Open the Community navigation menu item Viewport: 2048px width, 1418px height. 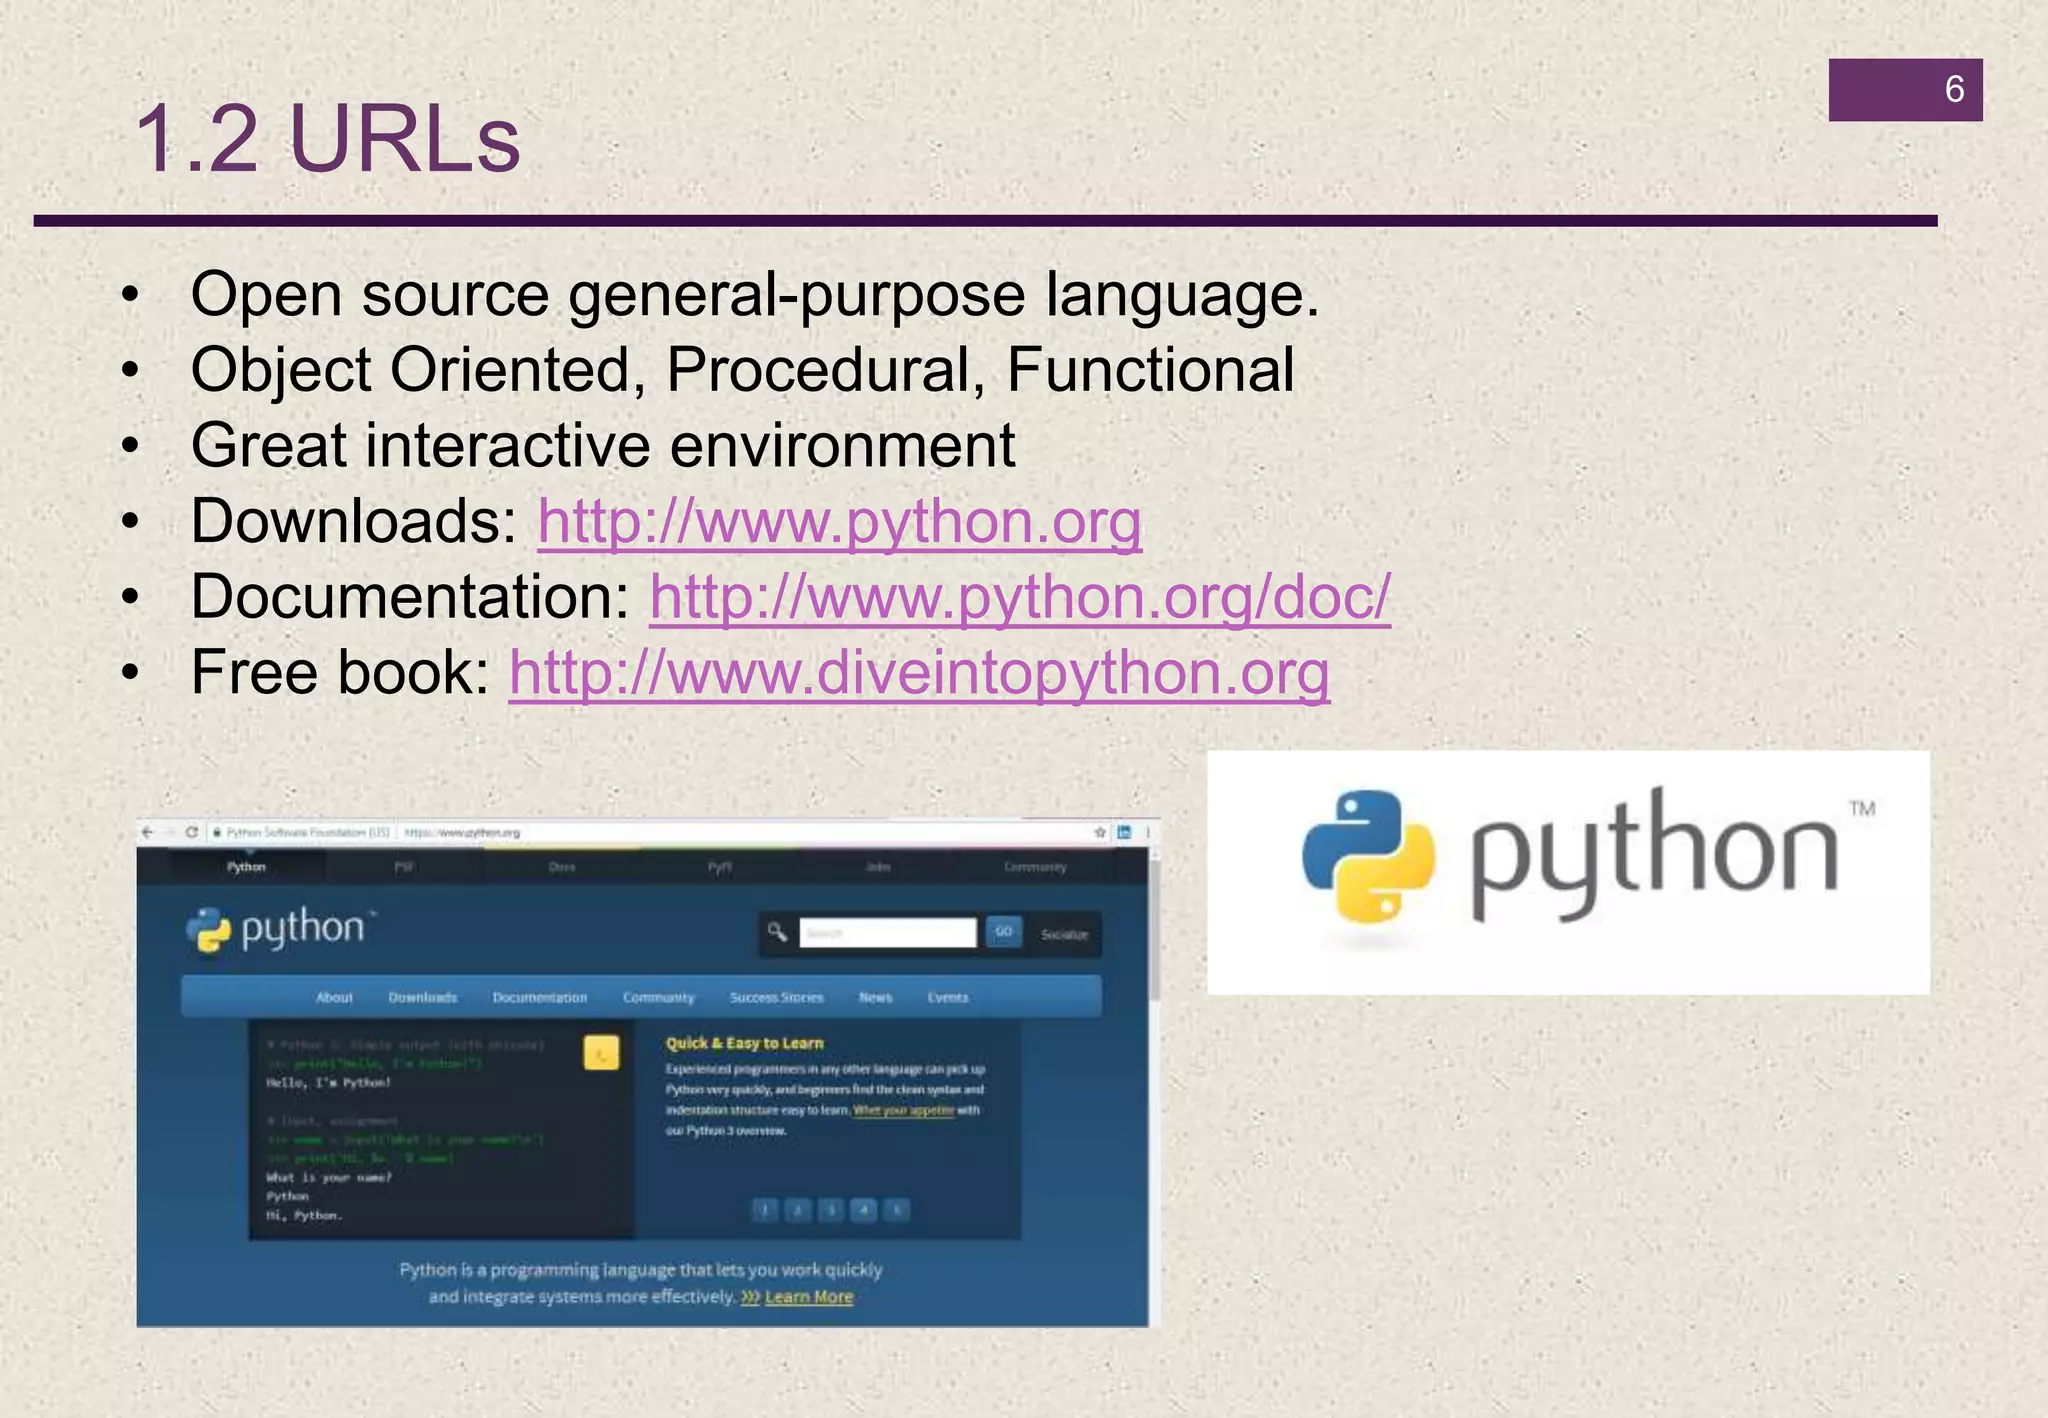[658, 997]
